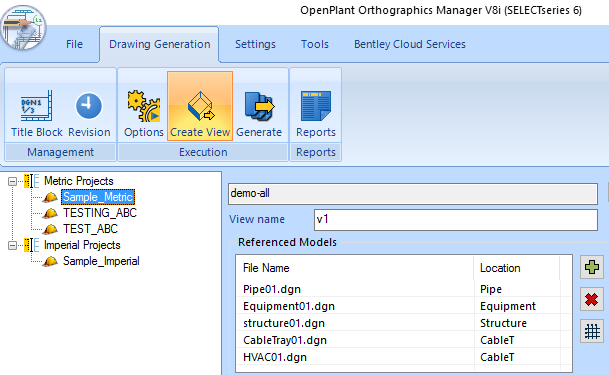Run the Generate drawings tool
The height and width of the screenshot is (375, 609).
[259, 114]
